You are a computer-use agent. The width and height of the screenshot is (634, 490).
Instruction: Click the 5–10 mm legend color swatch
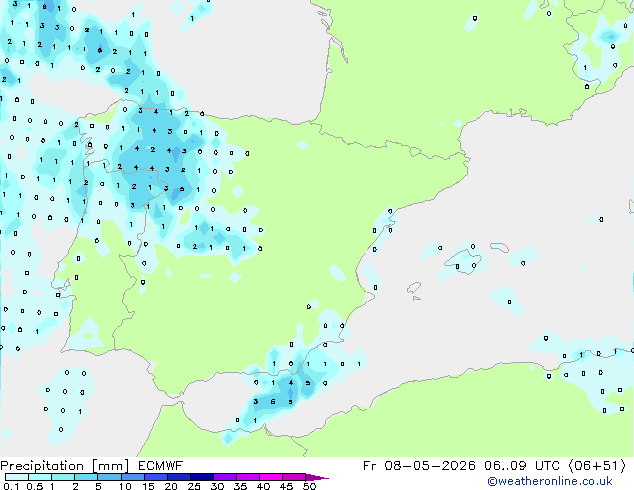point(109,477)
